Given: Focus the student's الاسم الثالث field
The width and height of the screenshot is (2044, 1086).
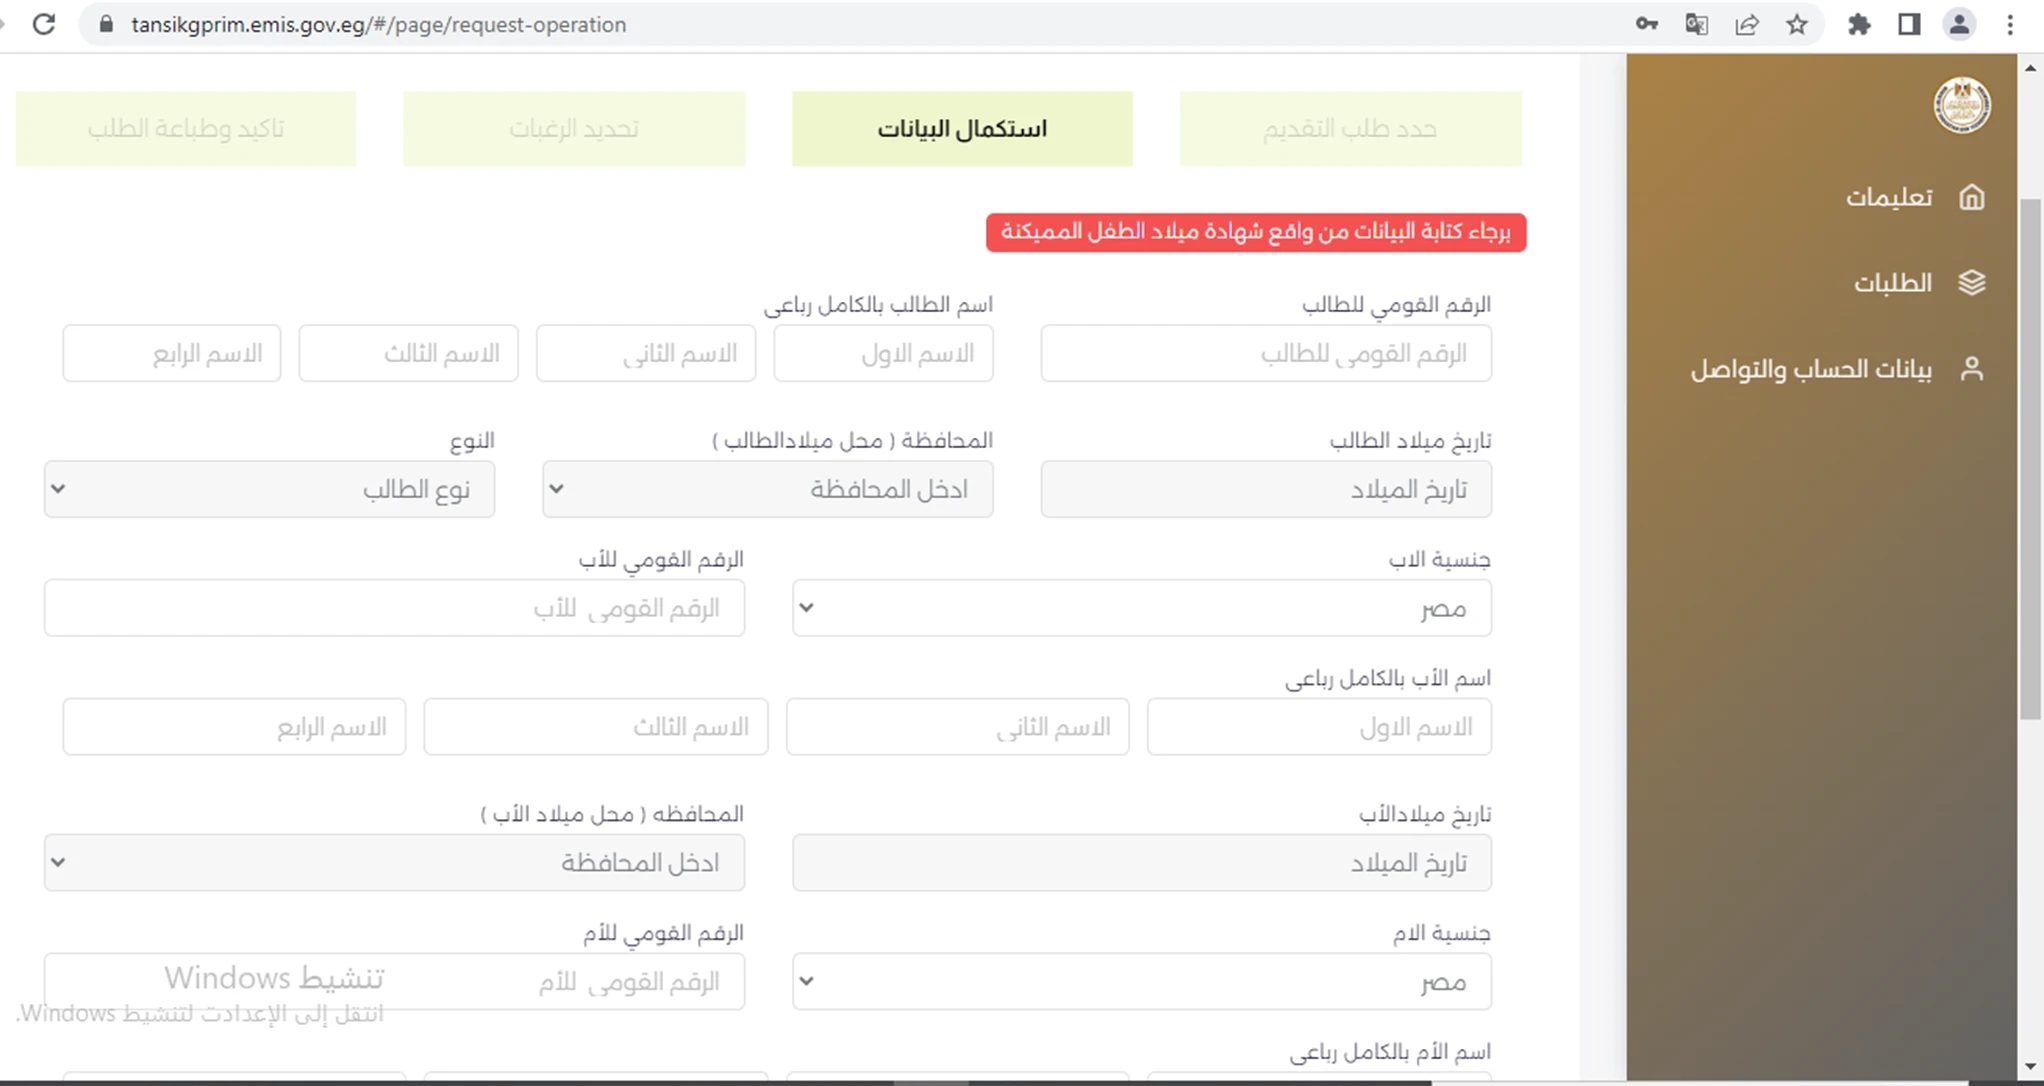Looking at the screenshot, I should click(409, 353).
